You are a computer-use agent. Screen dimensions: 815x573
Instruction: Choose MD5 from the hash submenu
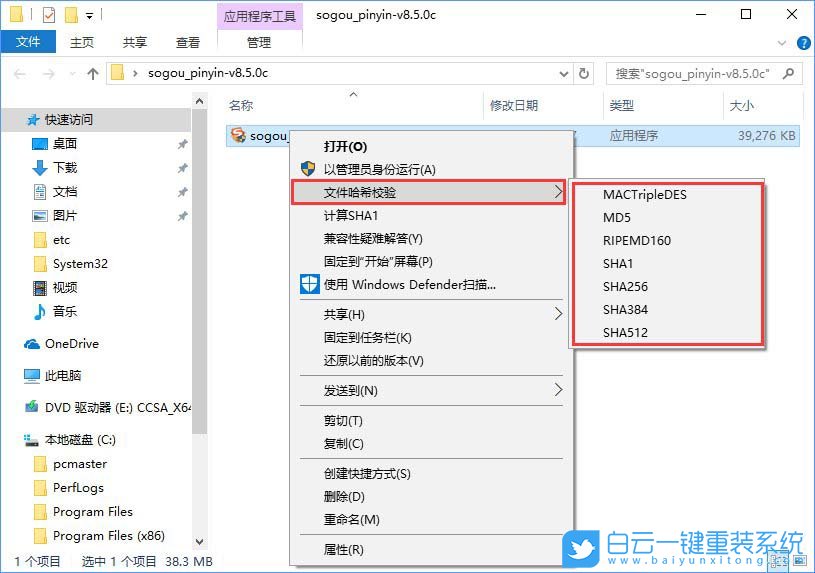(x=617, y=217)
